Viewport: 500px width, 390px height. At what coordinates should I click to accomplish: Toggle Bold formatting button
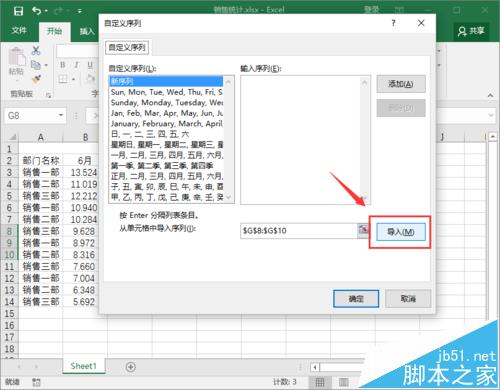63,65
